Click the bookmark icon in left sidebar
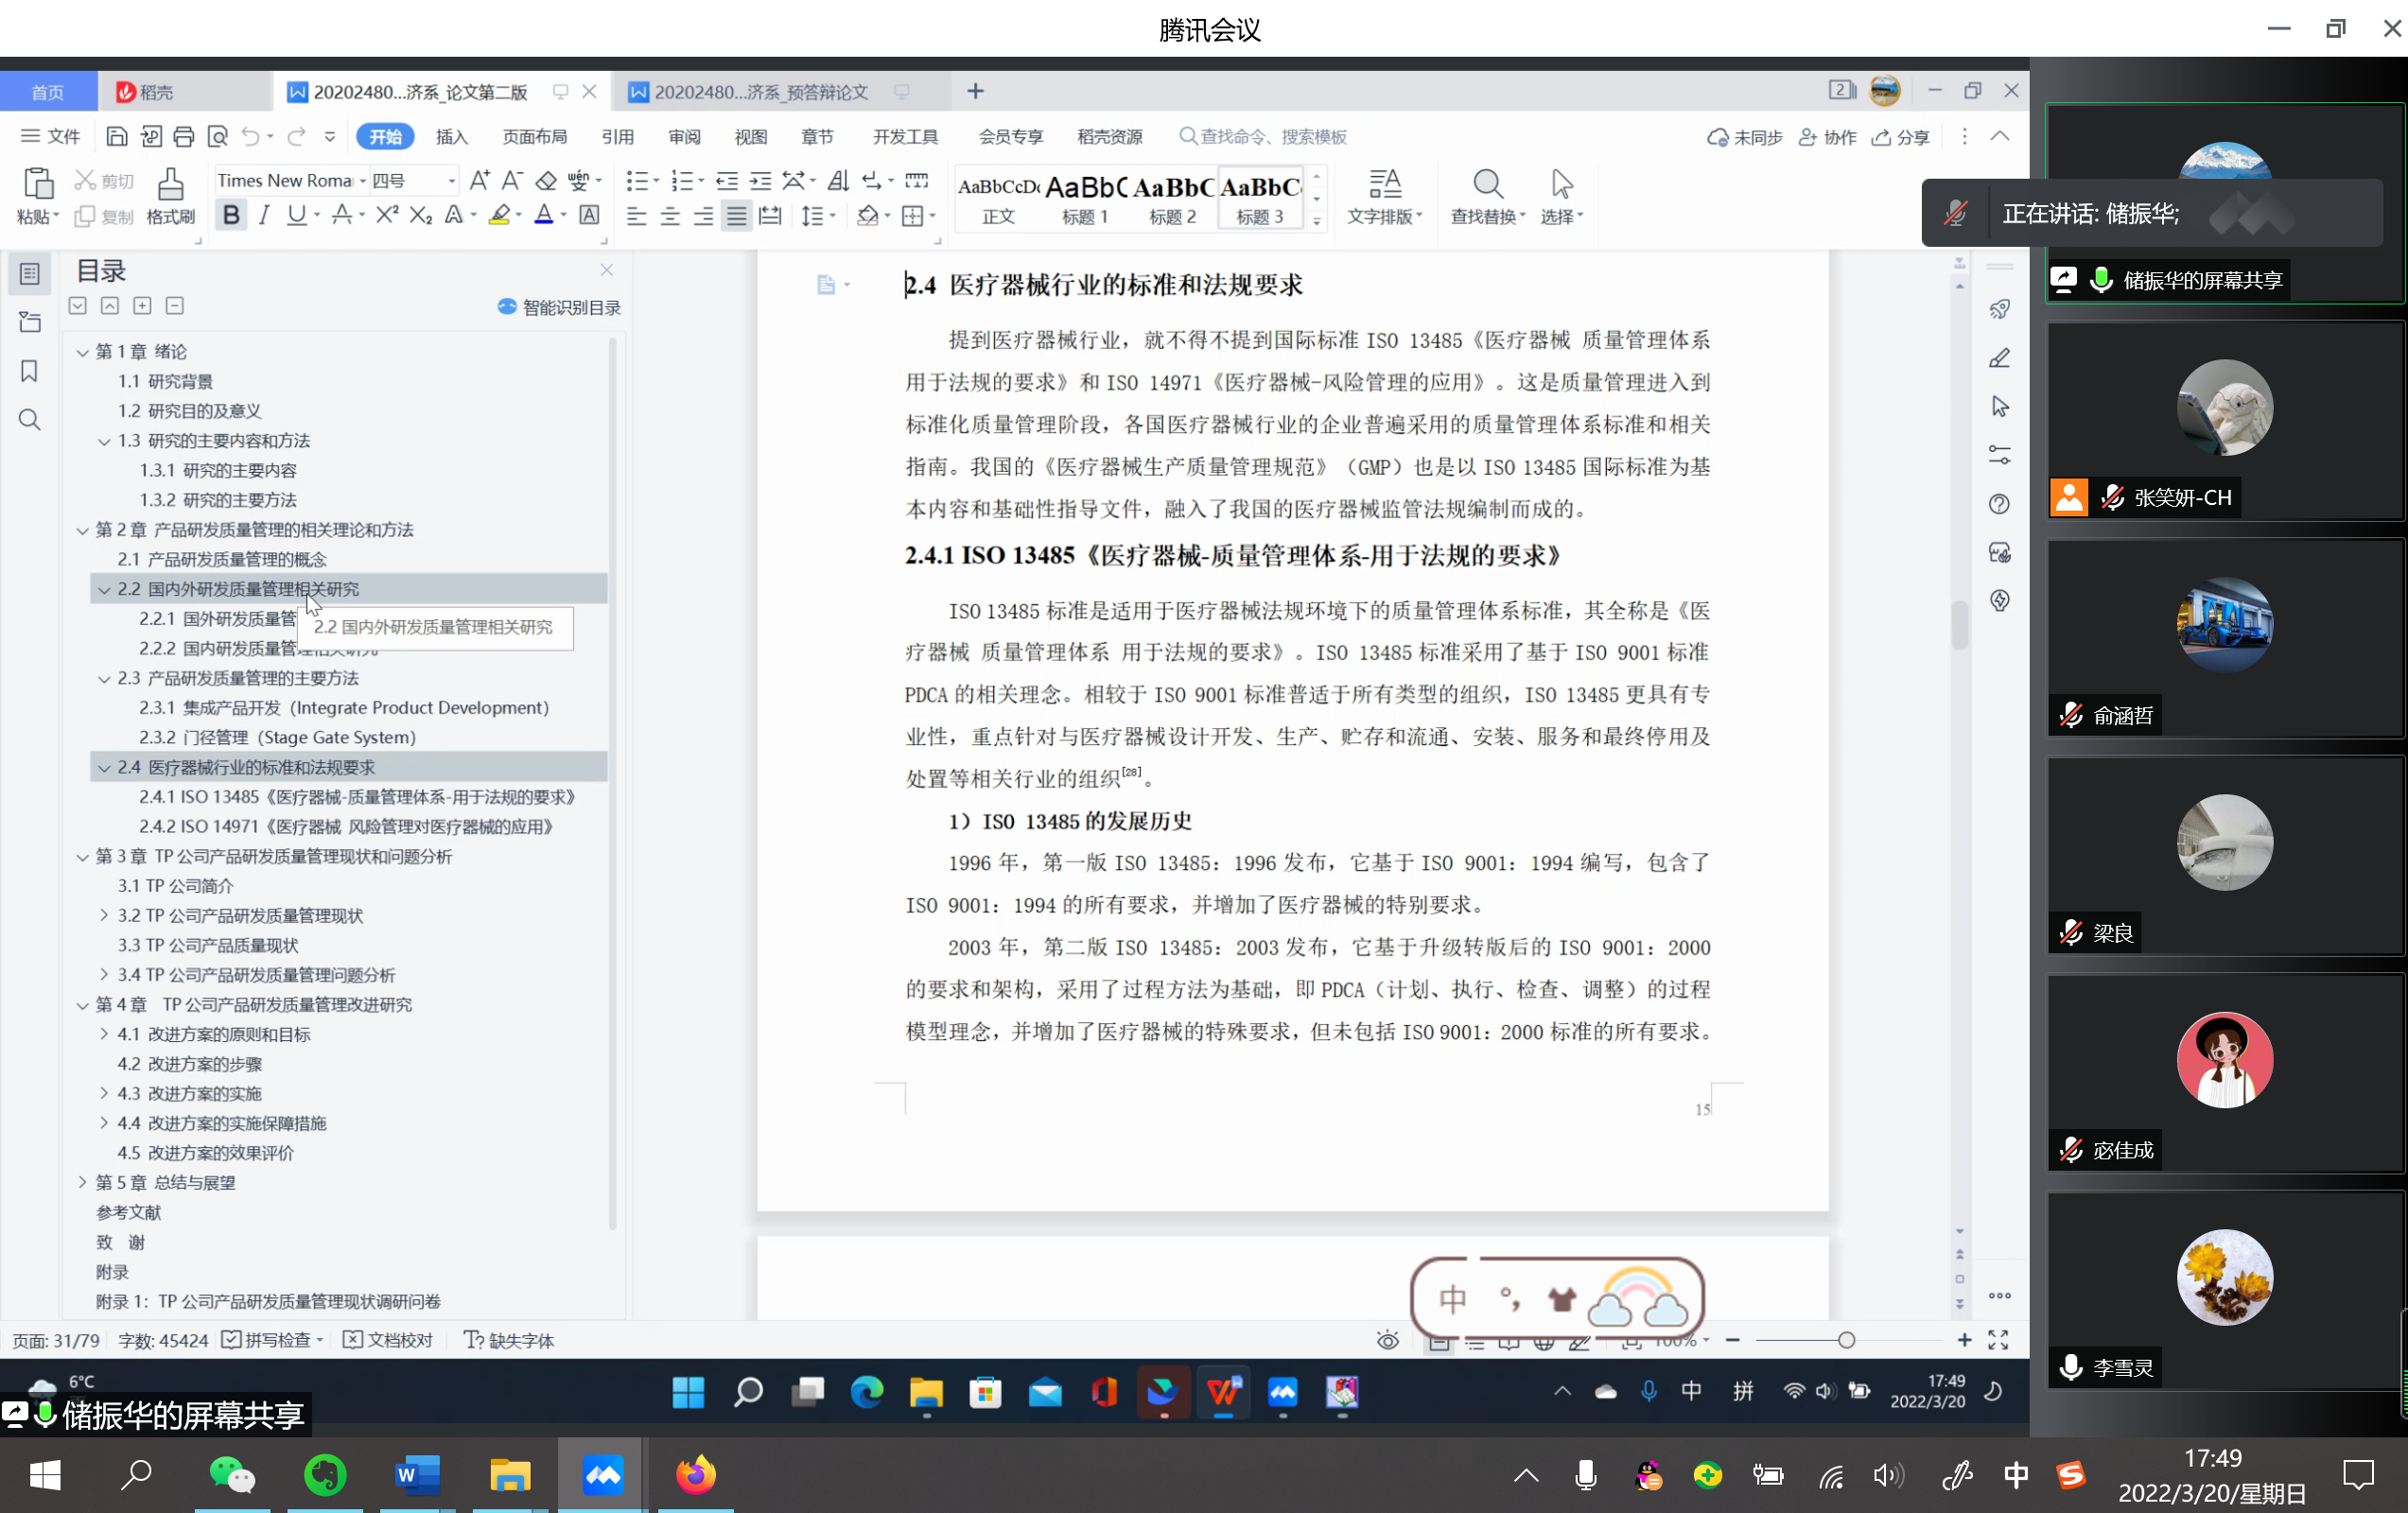2408x1513 pixels. click(29, 371)
